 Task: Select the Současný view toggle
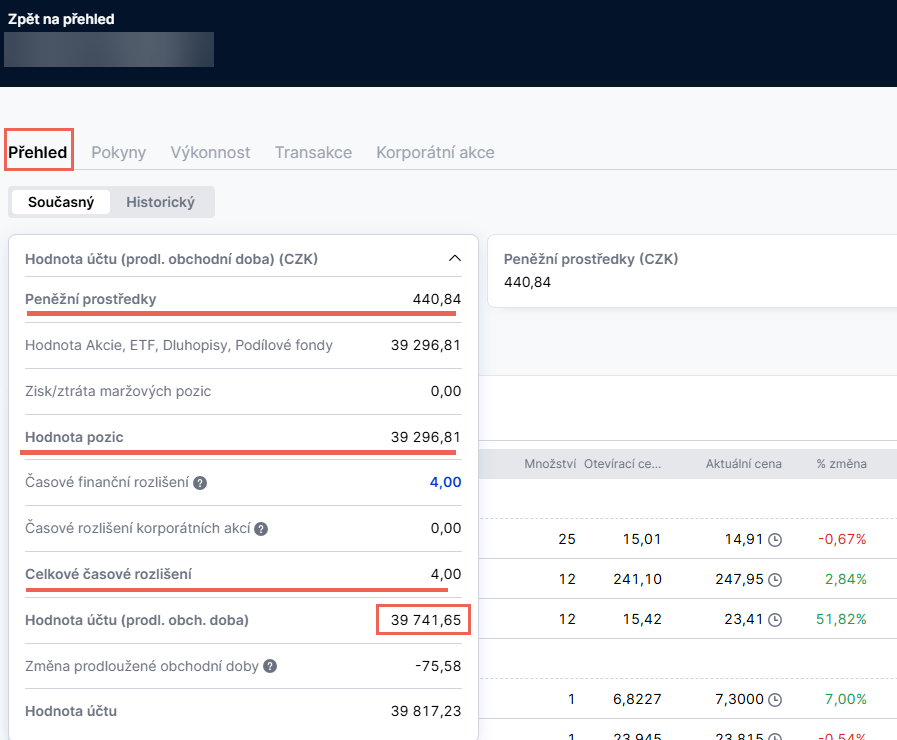pyautogui.click(x=61, y=202)
